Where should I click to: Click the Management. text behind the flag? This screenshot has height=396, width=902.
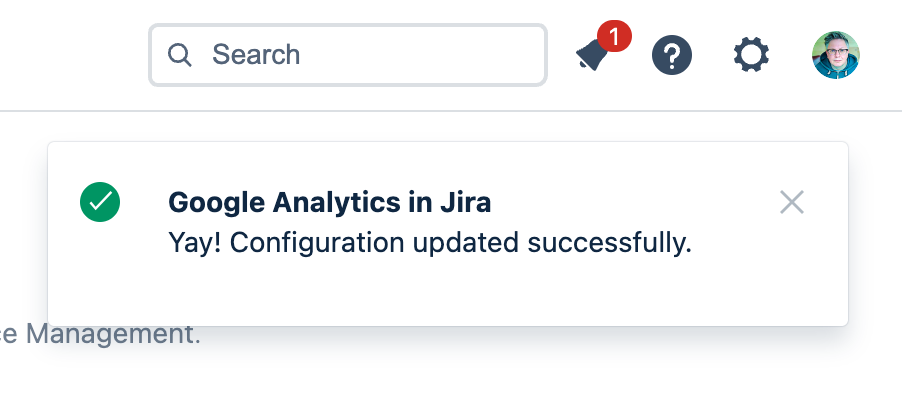click(113, 334)
